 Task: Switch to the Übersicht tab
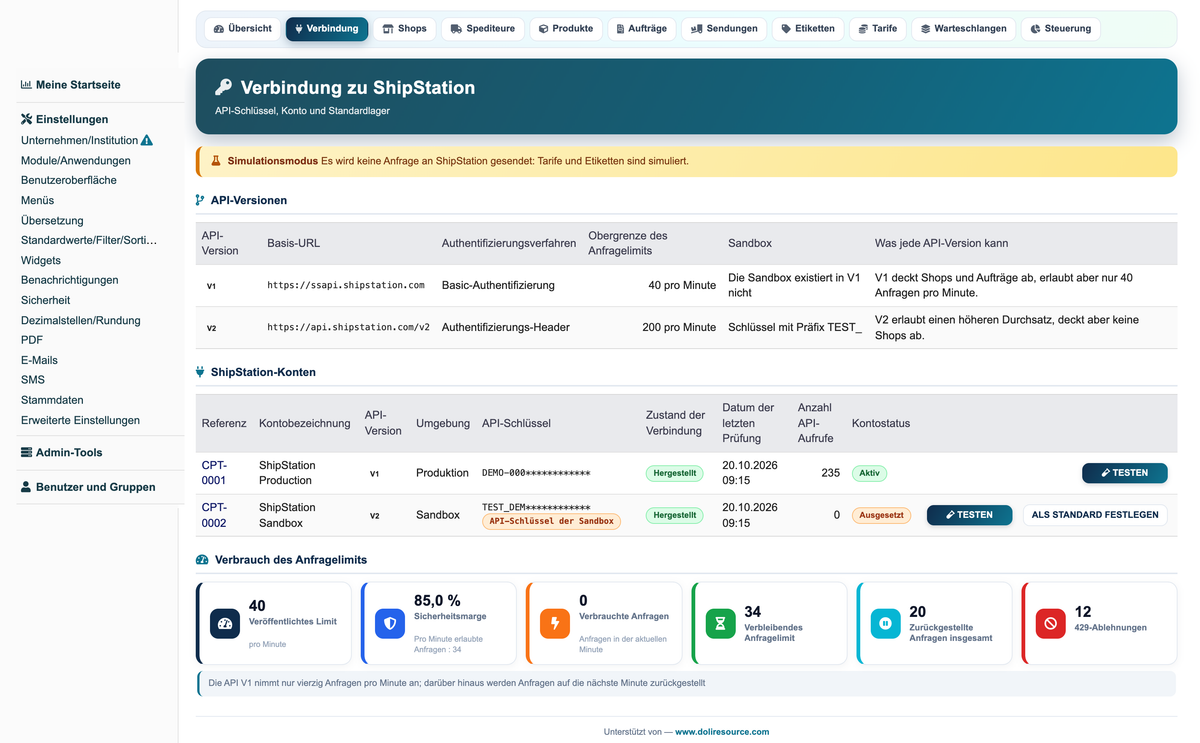(x=242, y=29)
